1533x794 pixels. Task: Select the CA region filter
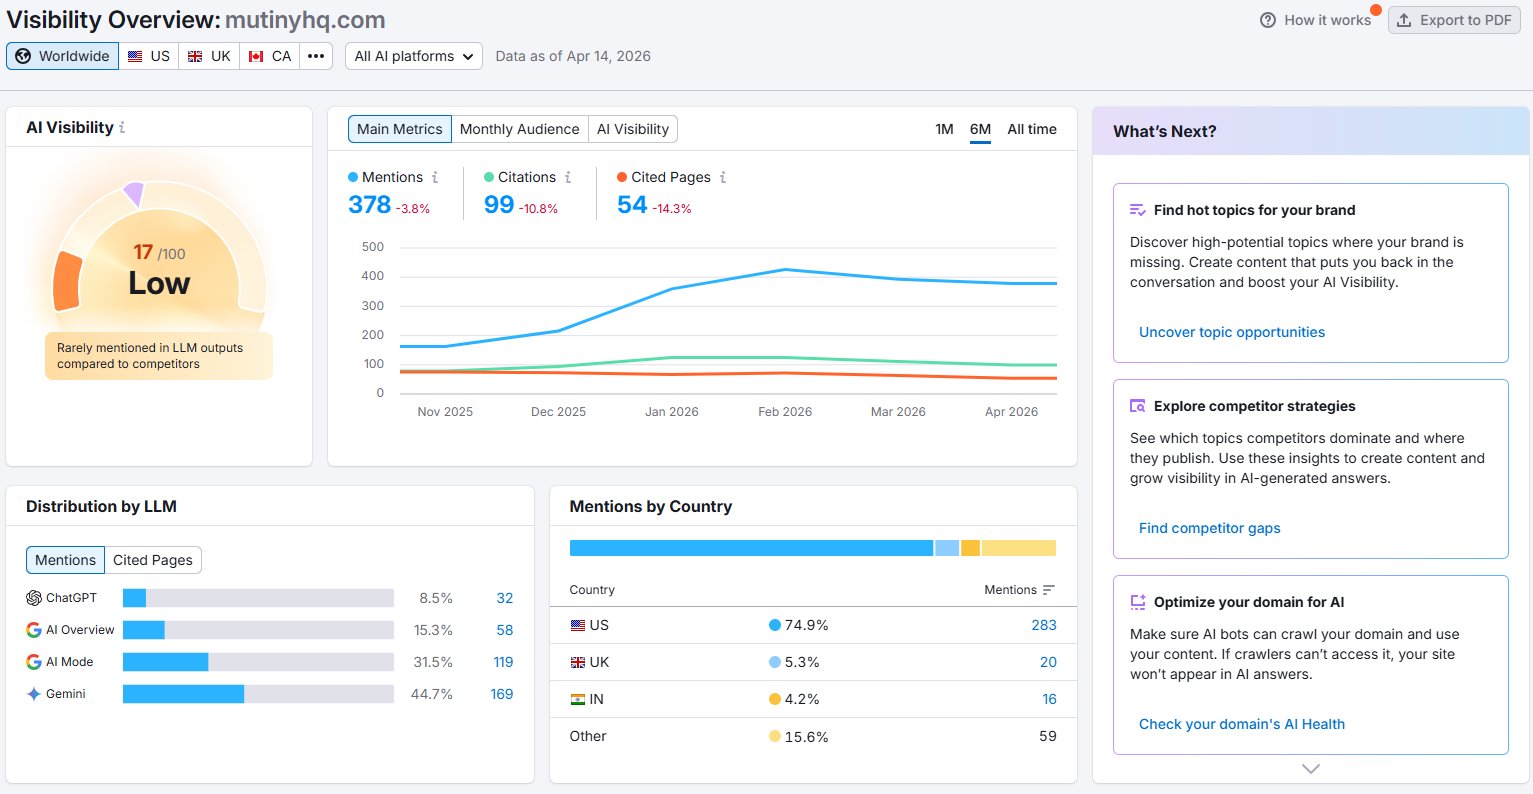(270, 56)
